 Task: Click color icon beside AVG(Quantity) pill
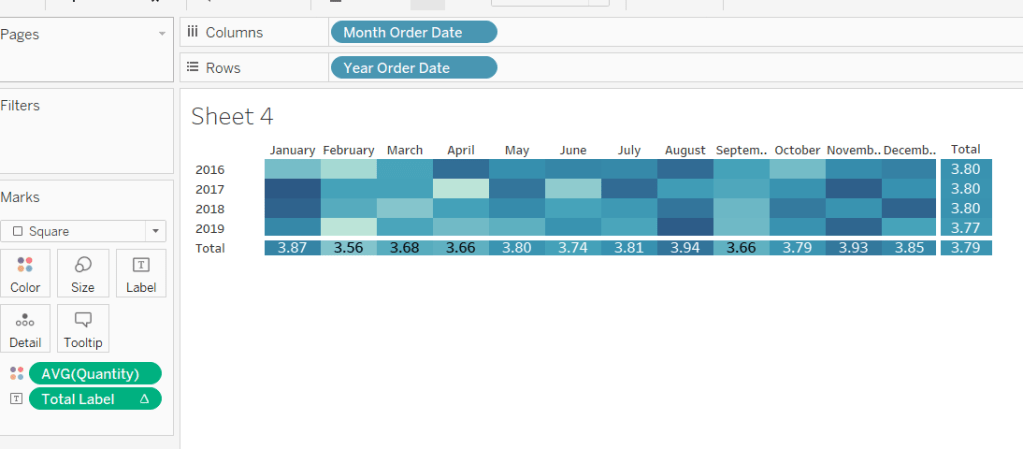(16, 373)
